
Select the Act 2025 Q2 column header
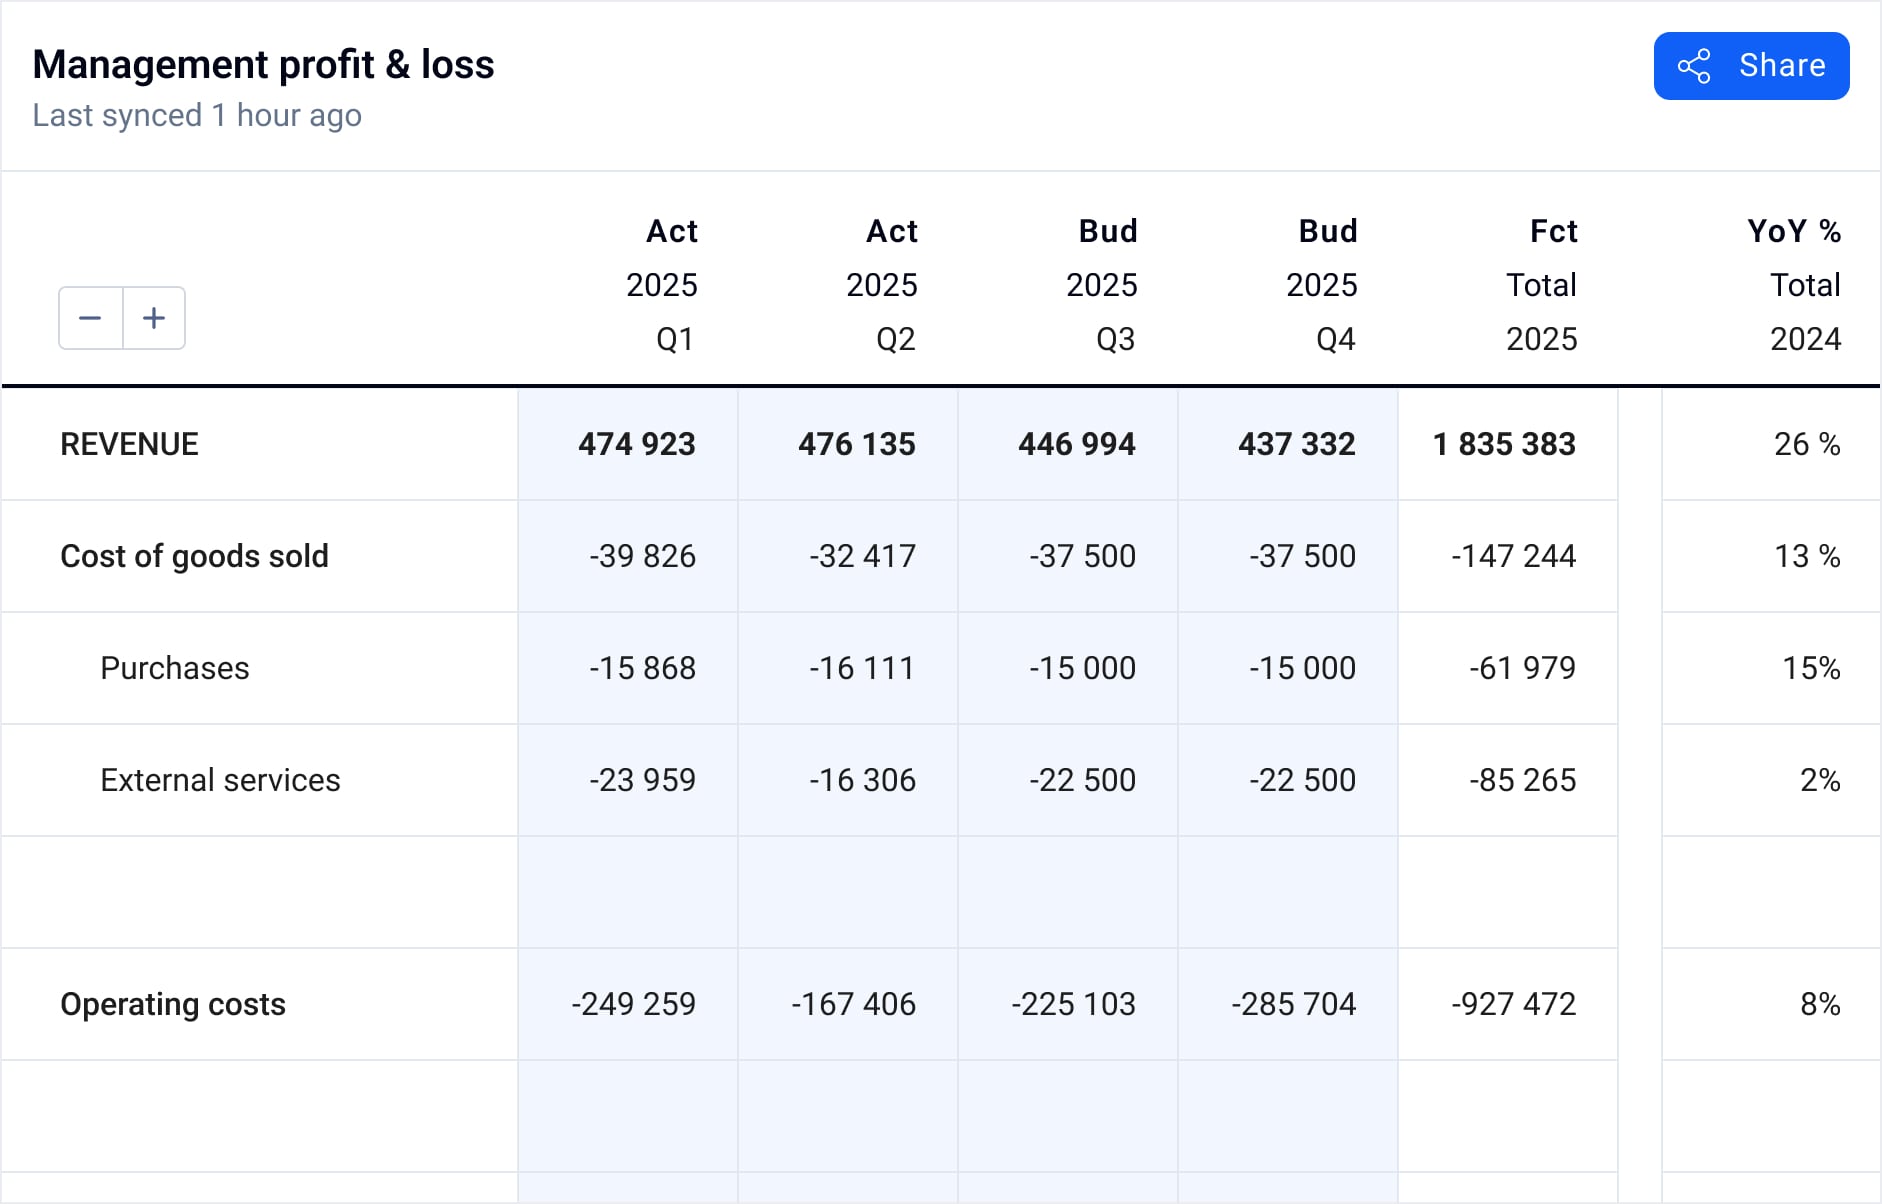click(882, 285)
